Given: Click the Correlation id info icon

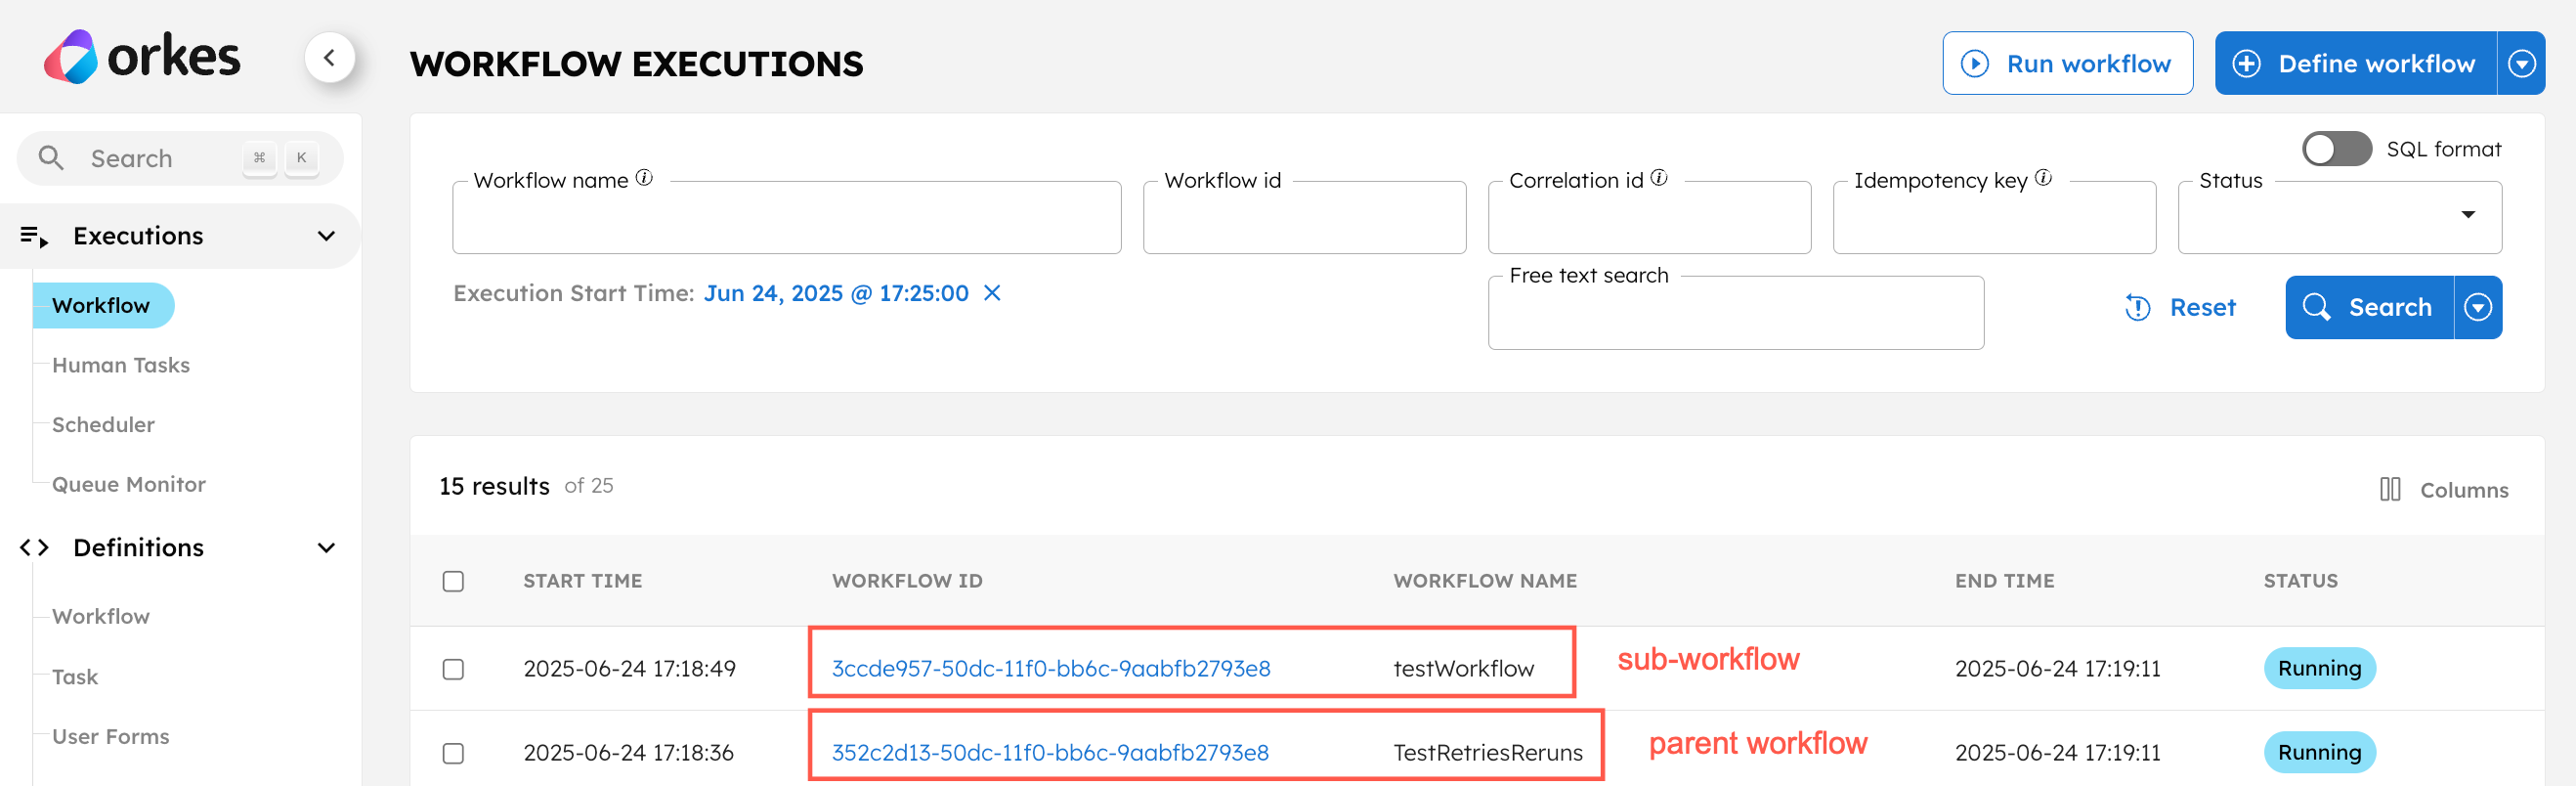Looking at the screenshot, I should click(1659, 178).
